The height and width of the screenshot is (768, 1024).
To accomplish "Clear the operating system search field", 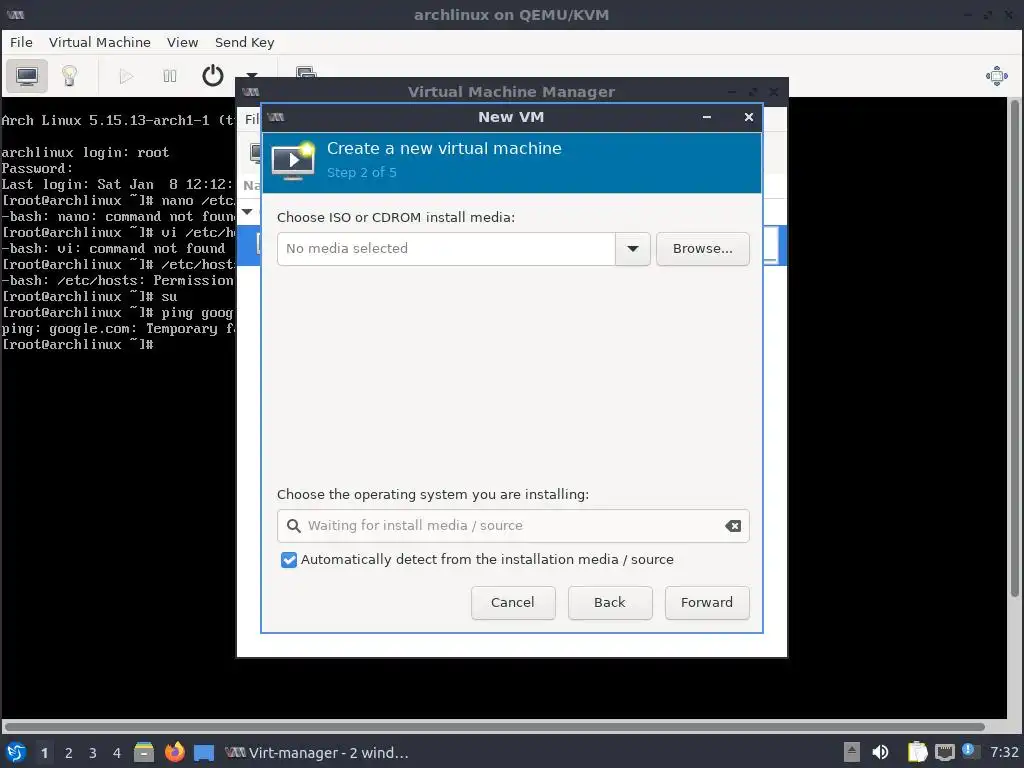I will pyautogui.click(x=733, y=526).
